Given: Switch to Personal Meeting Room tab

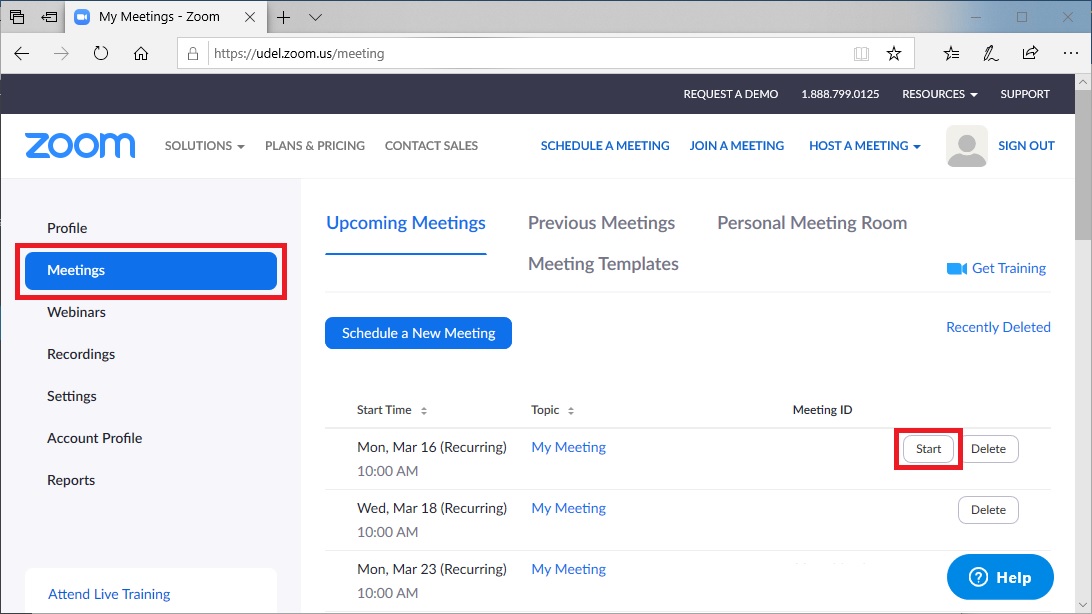Looking at the screenshot, I should tap(812, 223).
